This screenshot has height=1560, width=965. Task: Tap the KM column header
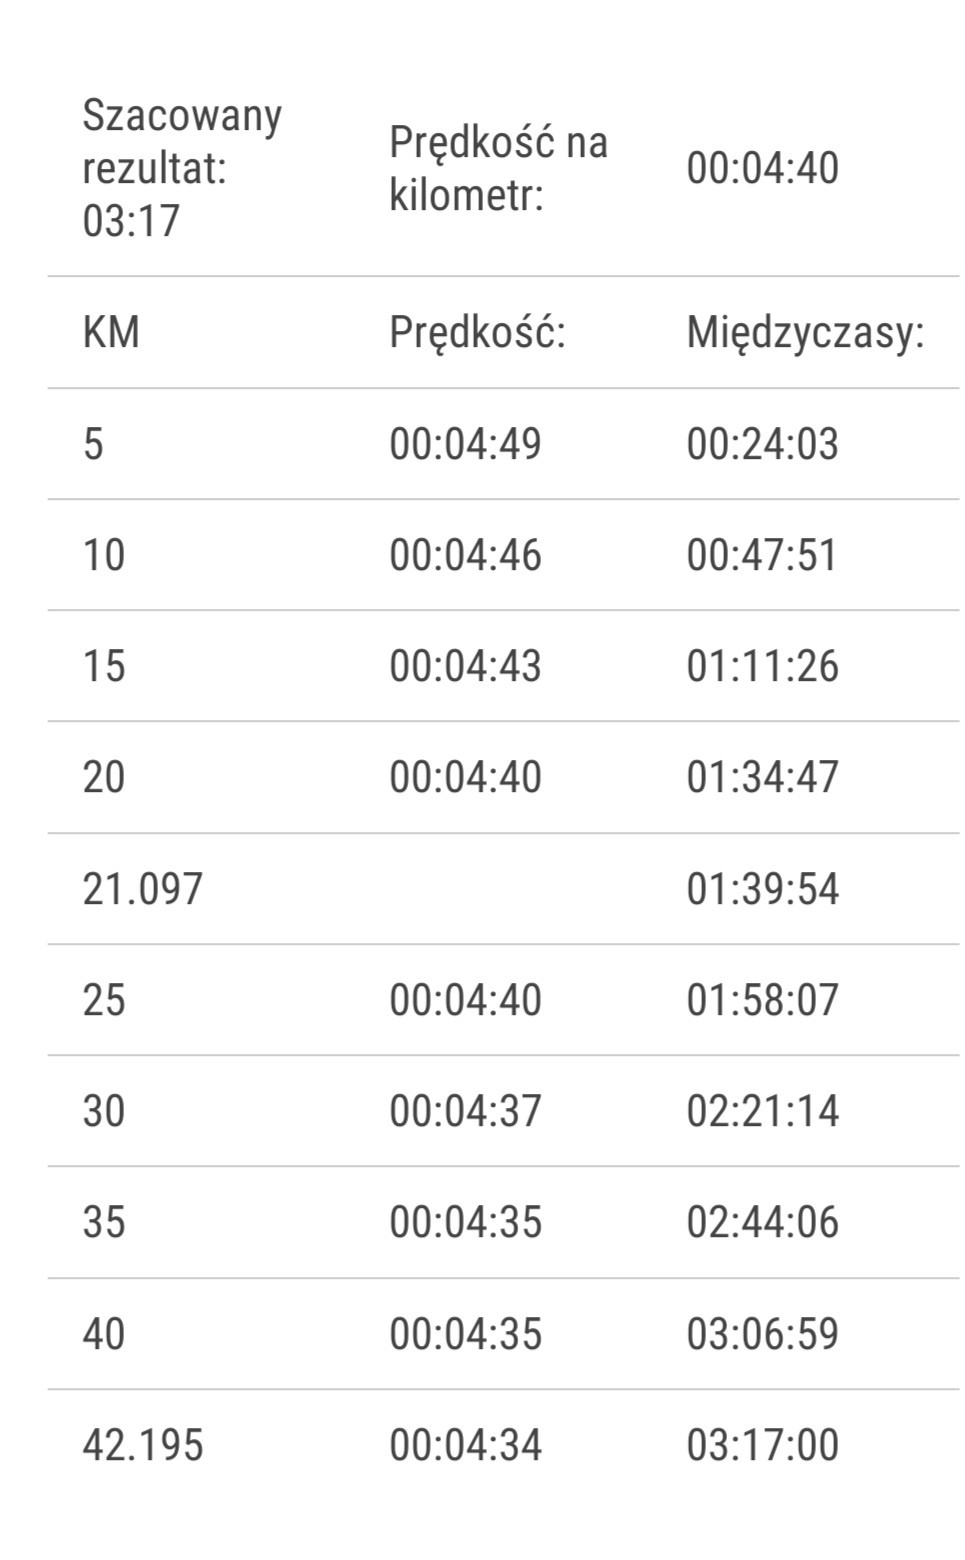tap(111, 332)
